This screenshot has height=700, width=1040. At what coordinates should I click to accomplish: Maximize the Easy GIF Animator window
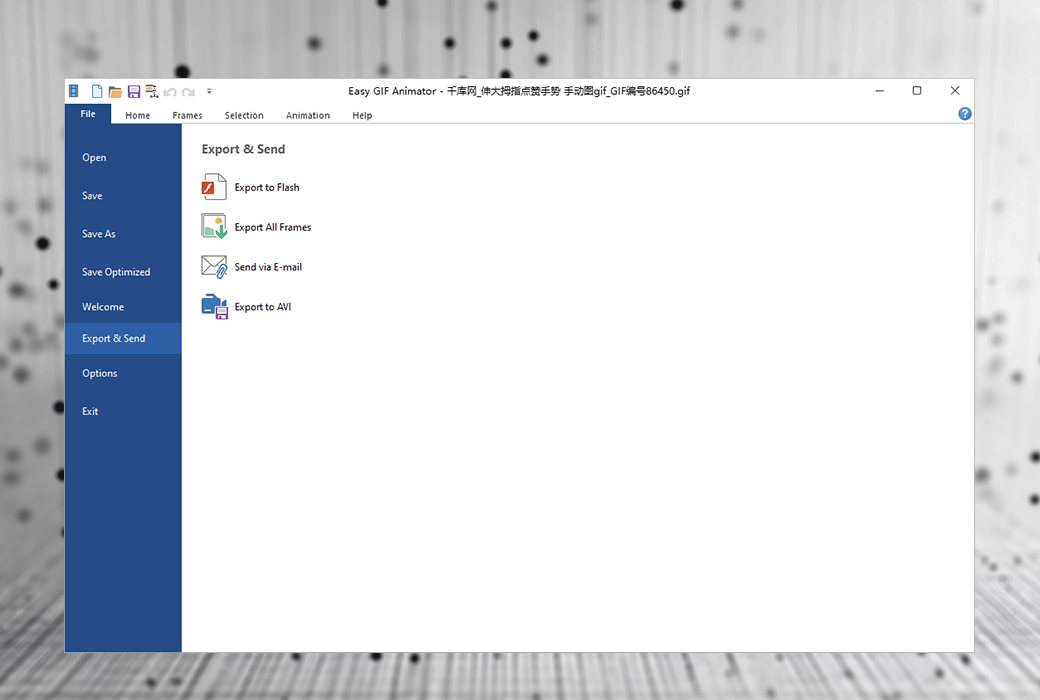pos(917,91)
